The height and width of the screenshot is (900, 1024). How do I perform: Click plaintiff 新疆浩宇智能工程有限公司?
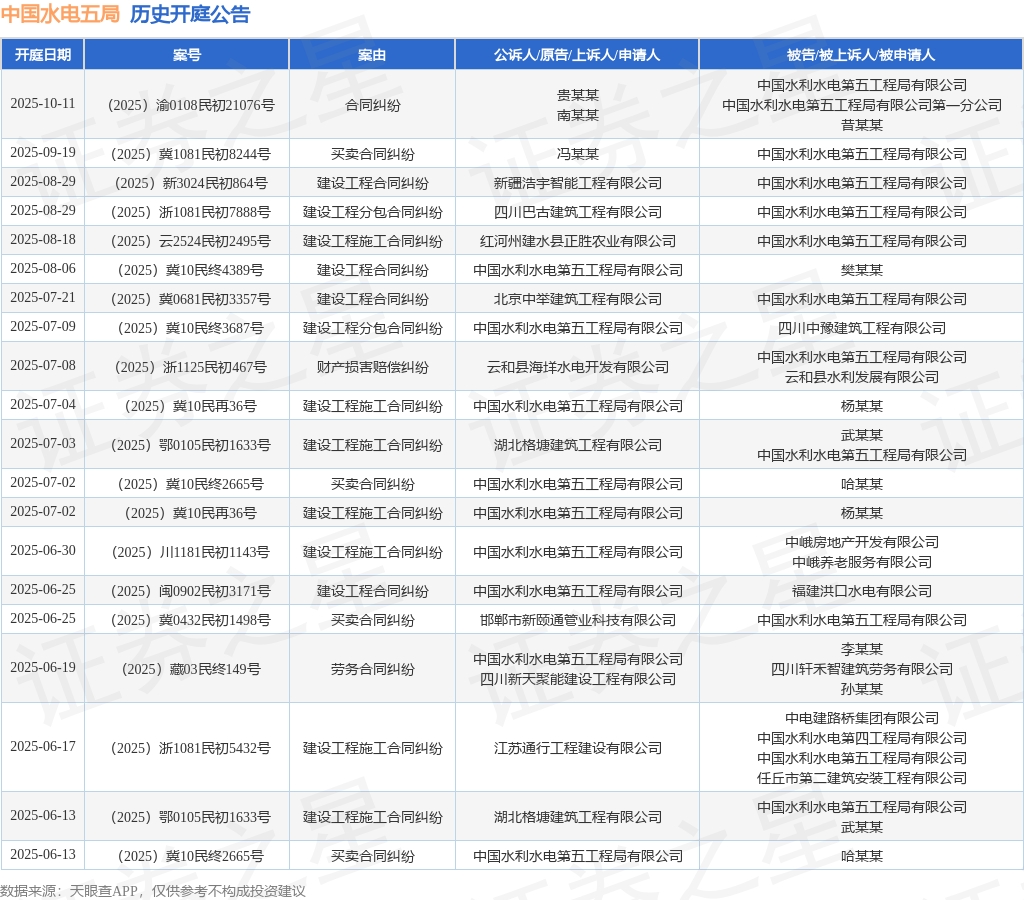pos(578,184)
